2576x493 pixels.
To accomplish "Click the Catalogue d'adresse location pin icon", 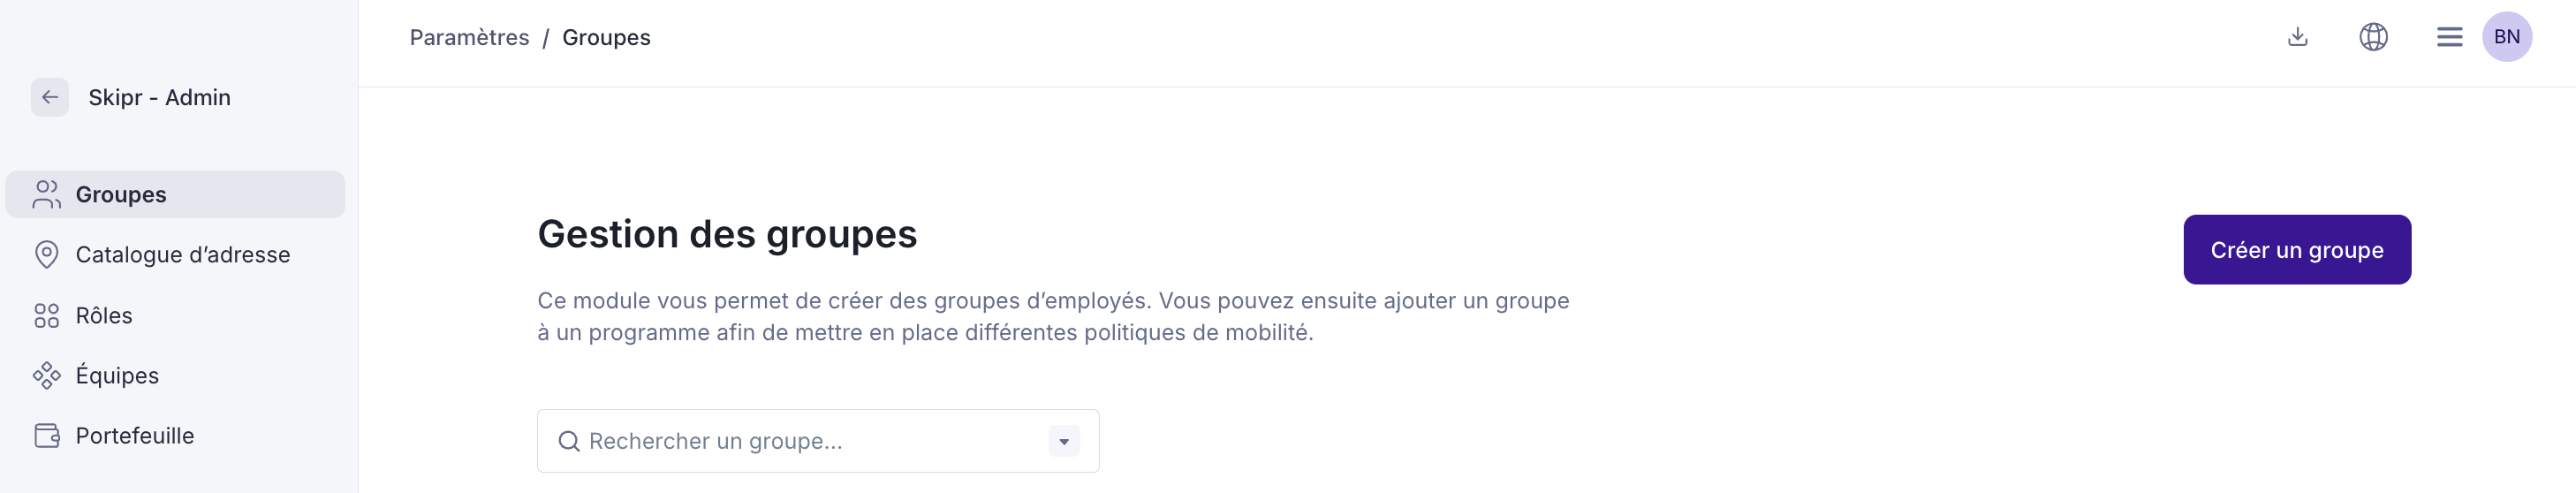I will tap(46, 255).
